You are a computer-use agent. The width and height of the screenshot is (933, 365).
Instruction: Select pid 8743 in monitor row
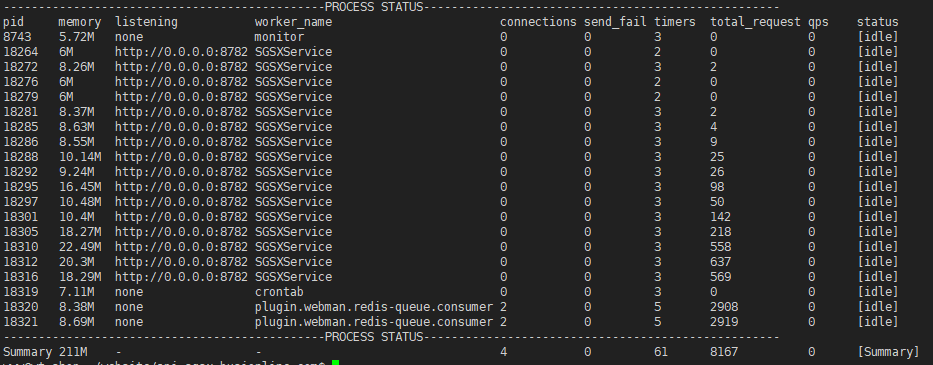tap(17, 37)
